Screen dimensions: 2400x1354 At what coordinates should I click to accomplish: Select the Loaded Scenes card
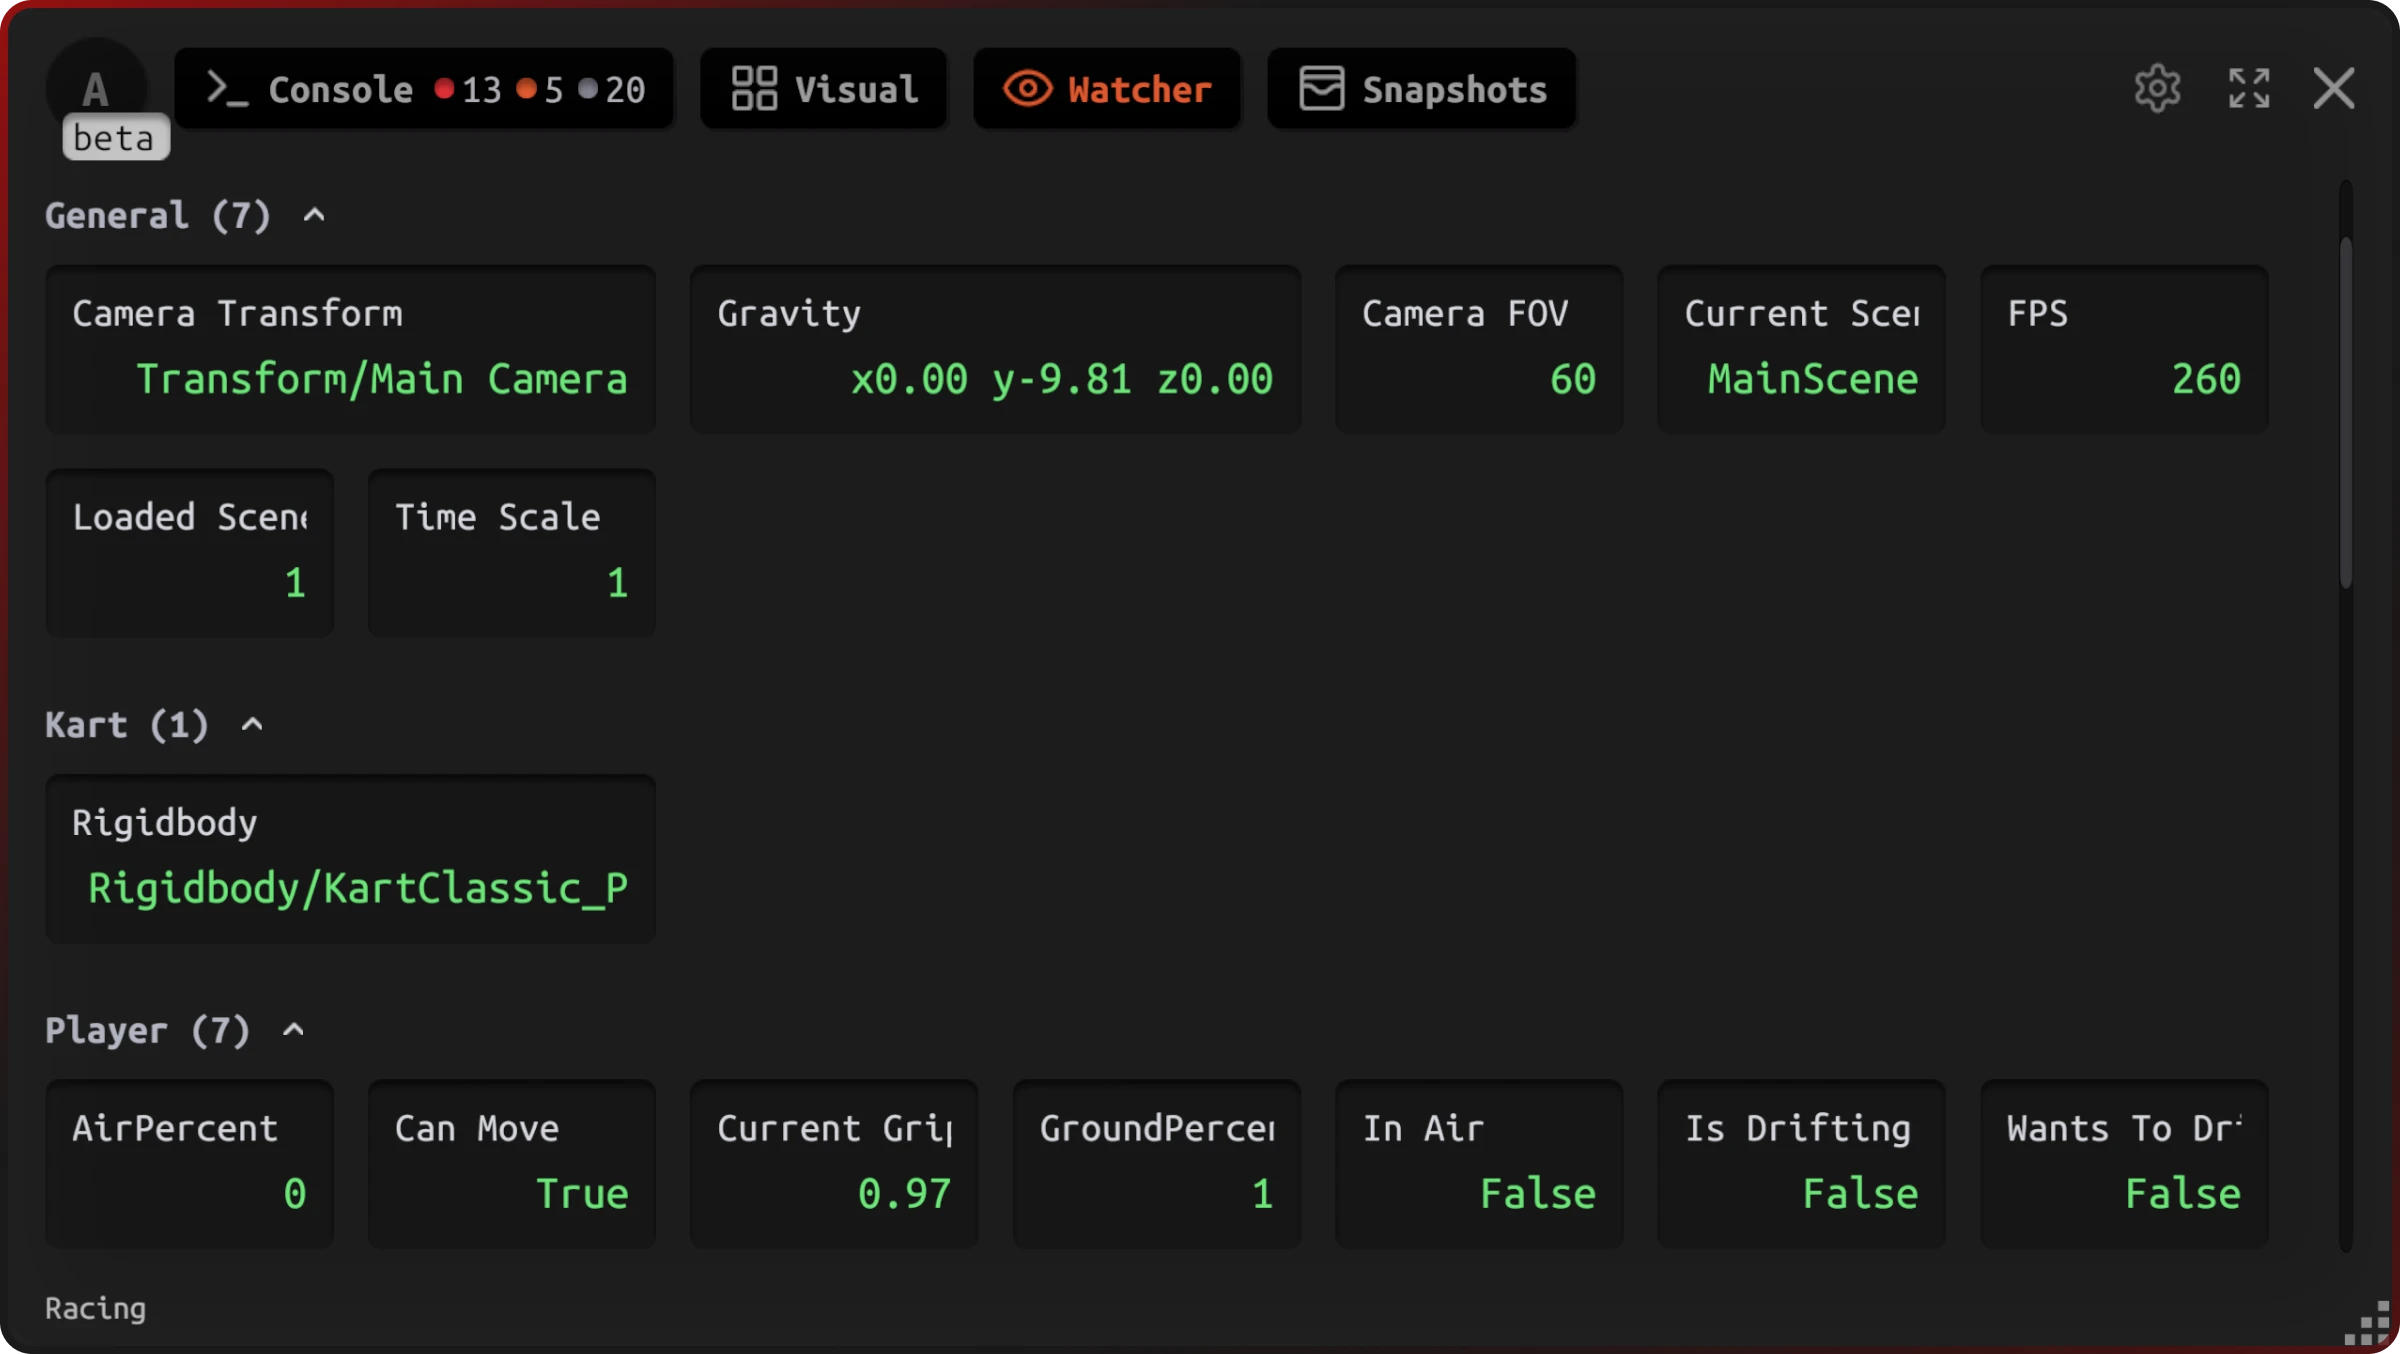[189, 552]
